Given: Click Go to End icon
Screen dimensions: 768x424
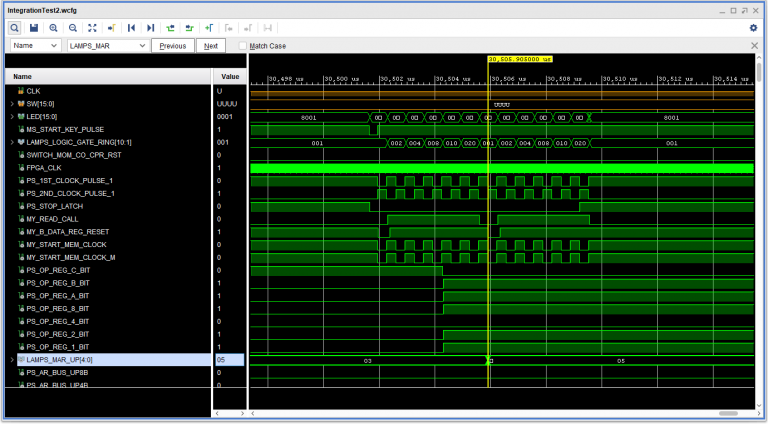Looking at the screenshot, I should click(x=150, y=28).
